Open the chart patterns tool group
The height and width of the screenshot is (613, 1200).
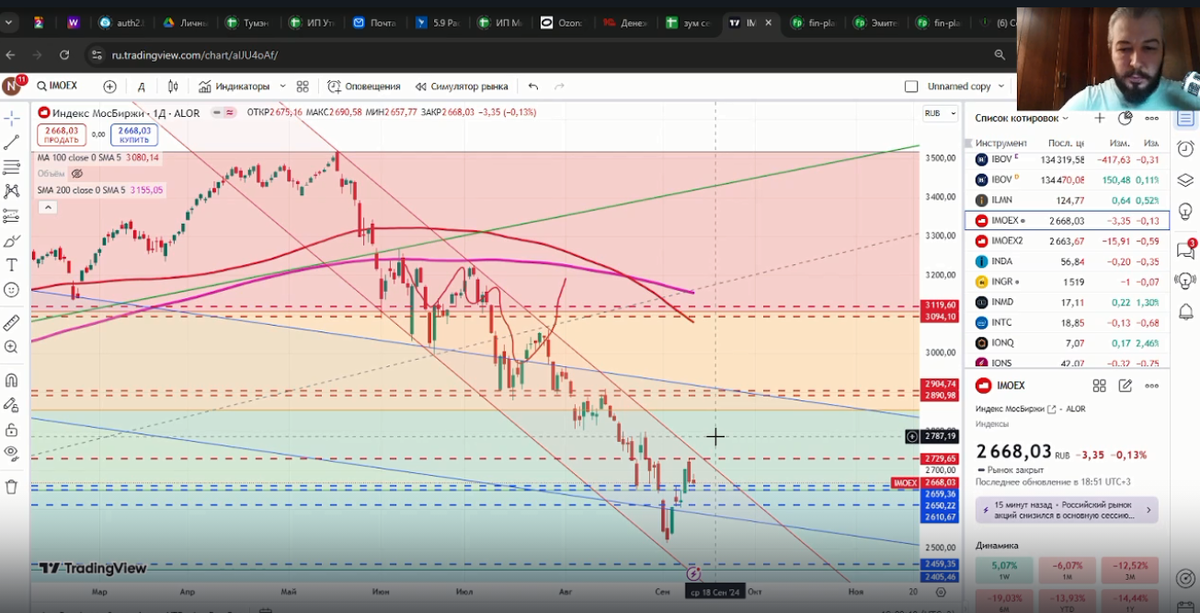click(12, 191)
